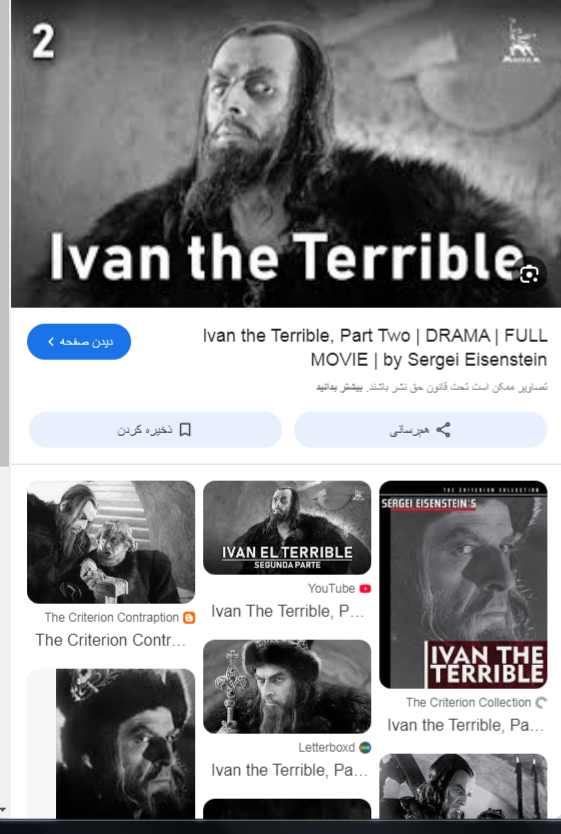Click the Blogger icon beside Criterion Contraption

click(x=189, y=618)
